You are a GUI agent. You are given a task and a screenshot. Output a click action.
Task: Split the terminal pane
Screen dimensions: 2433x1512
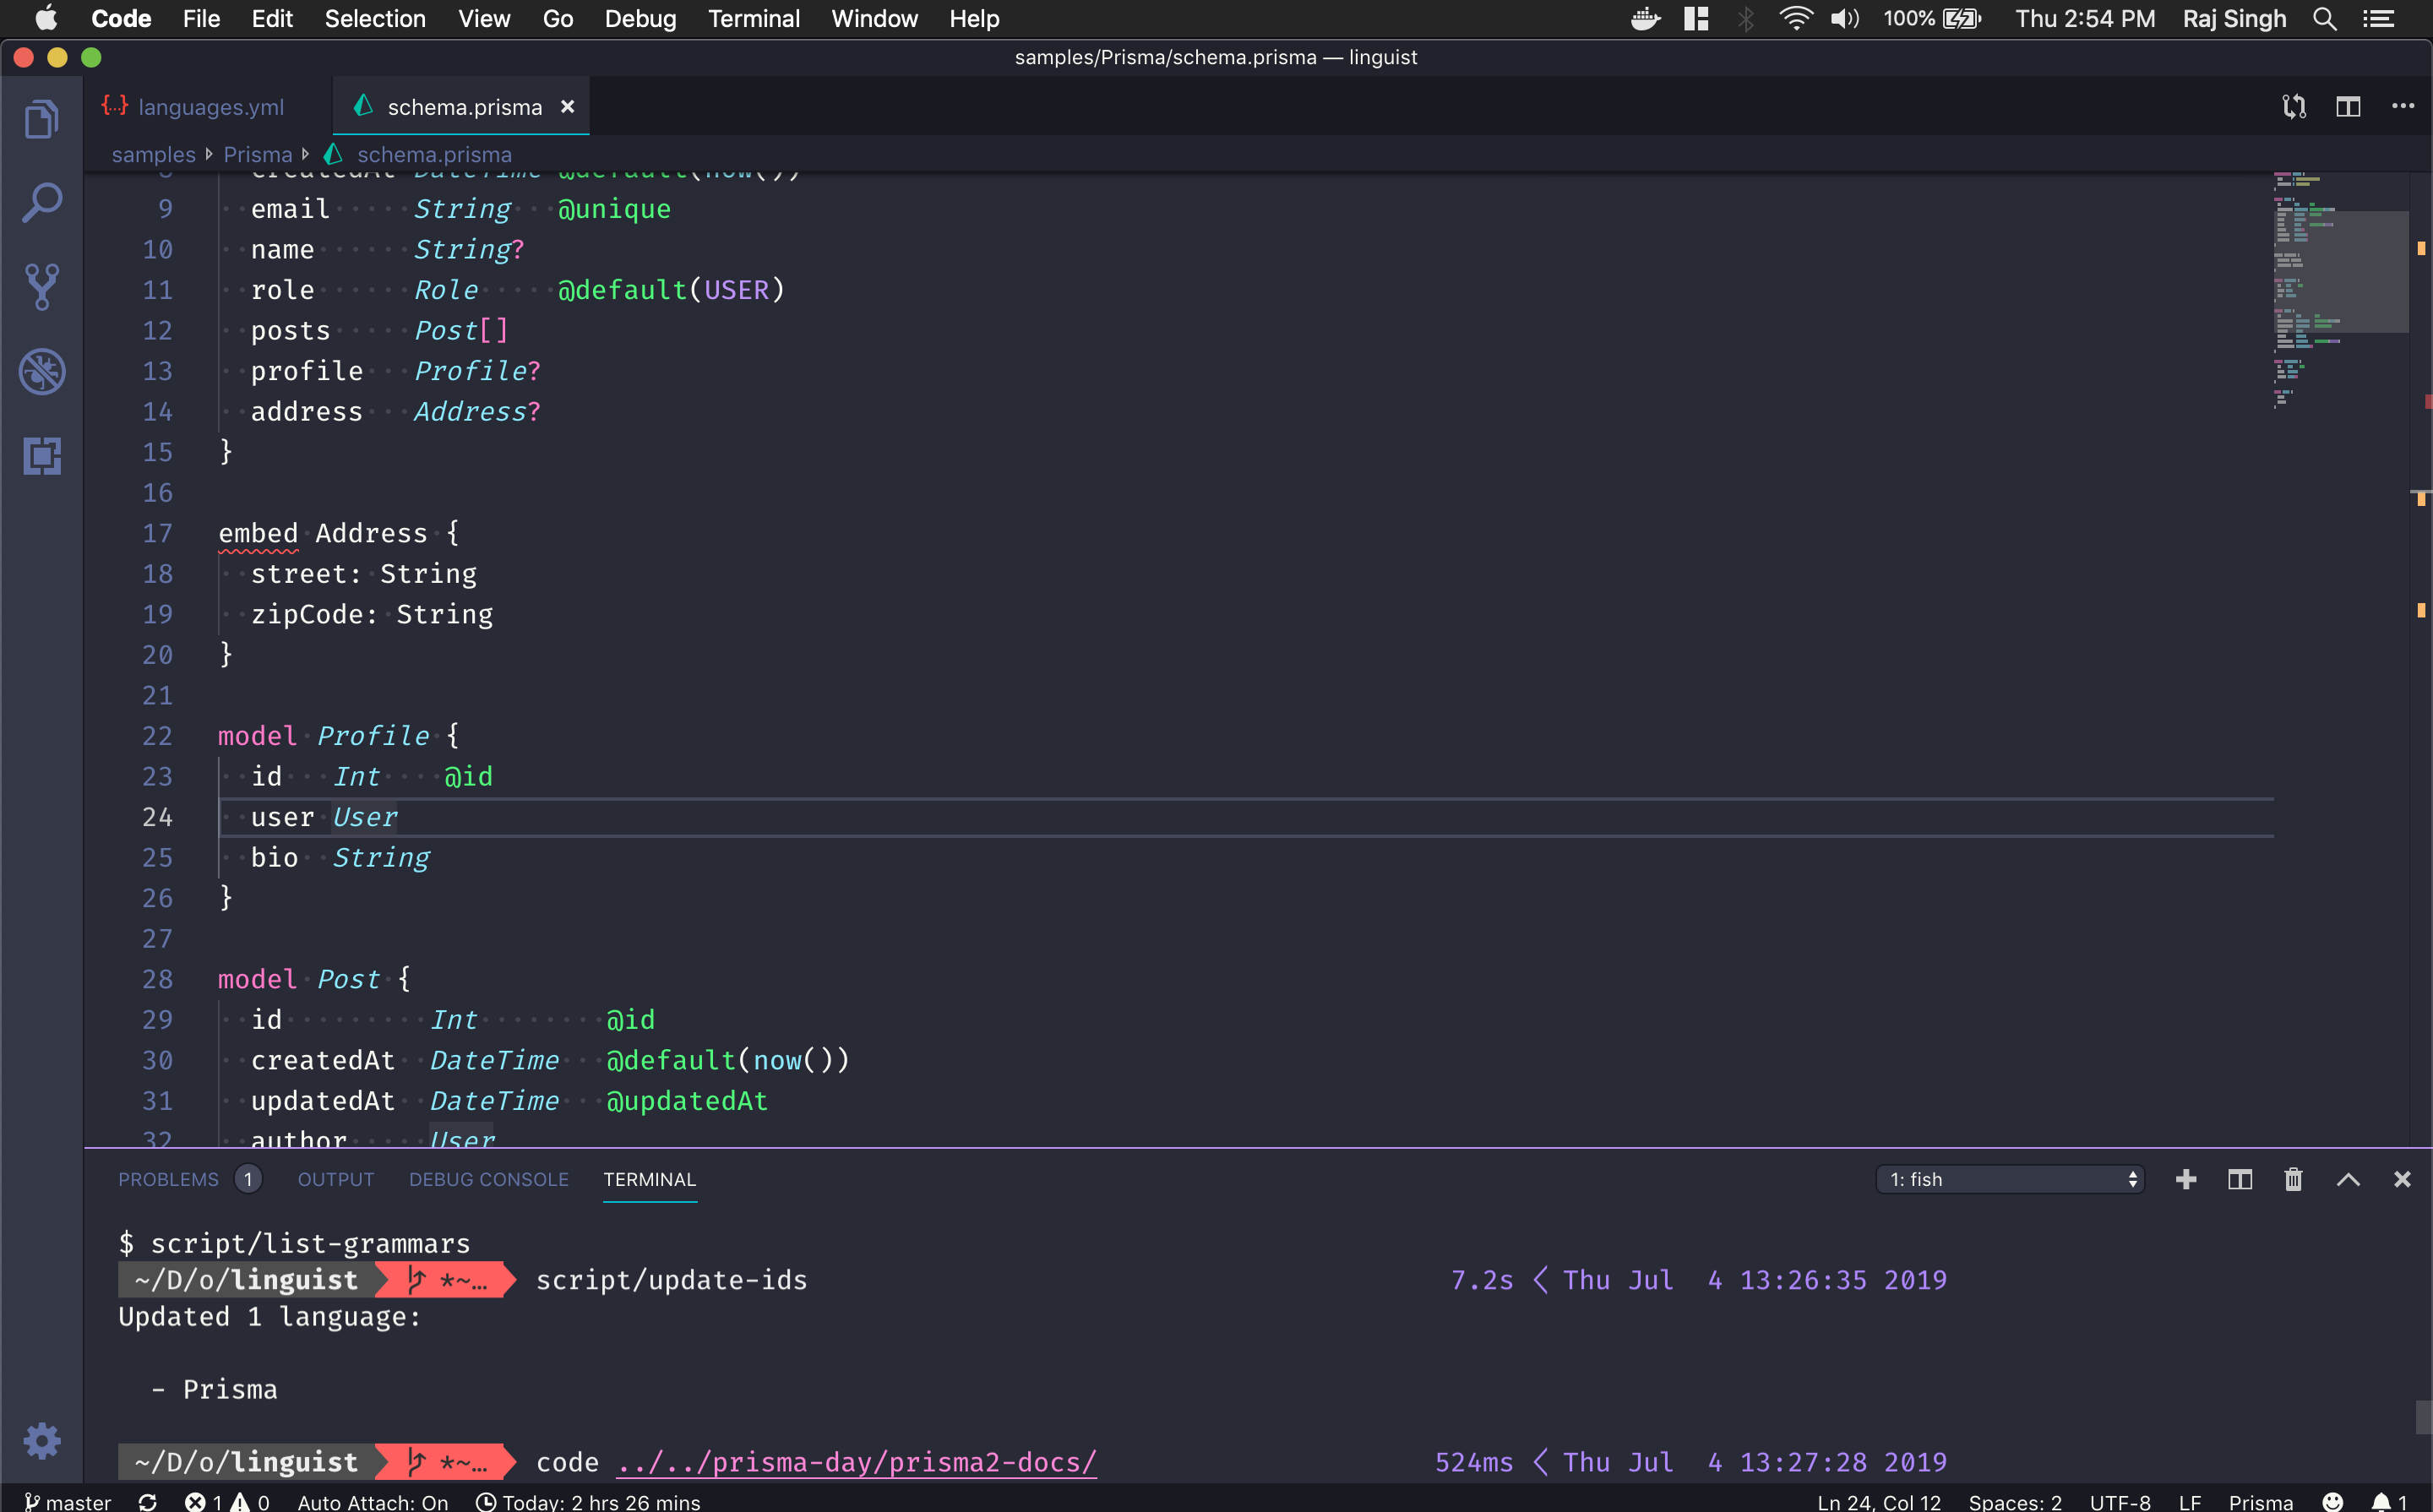point(2239,1179)
